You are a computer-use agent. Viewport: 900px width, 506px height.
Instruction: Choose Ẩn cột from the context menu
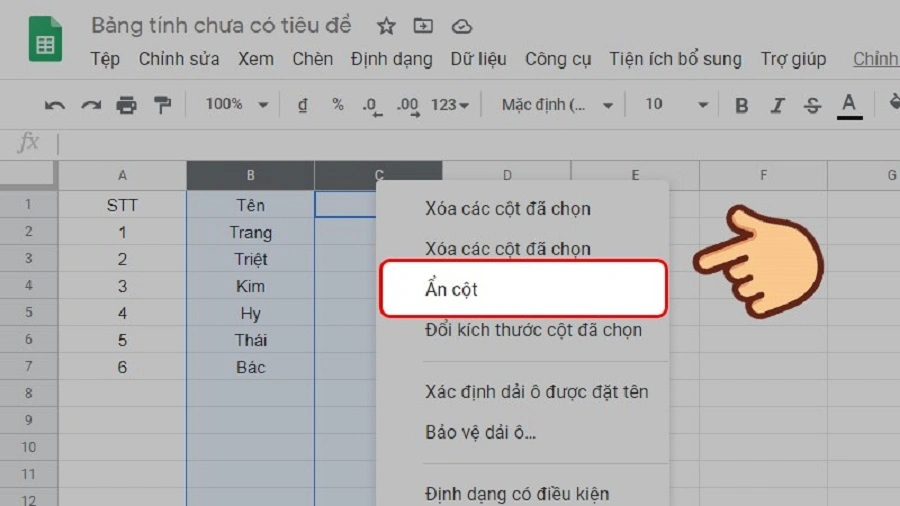pos(523,289)
